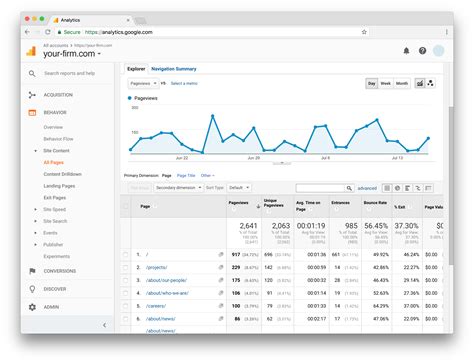
Task: Open the your-firm.com account selector
Action: coord(72,54)
